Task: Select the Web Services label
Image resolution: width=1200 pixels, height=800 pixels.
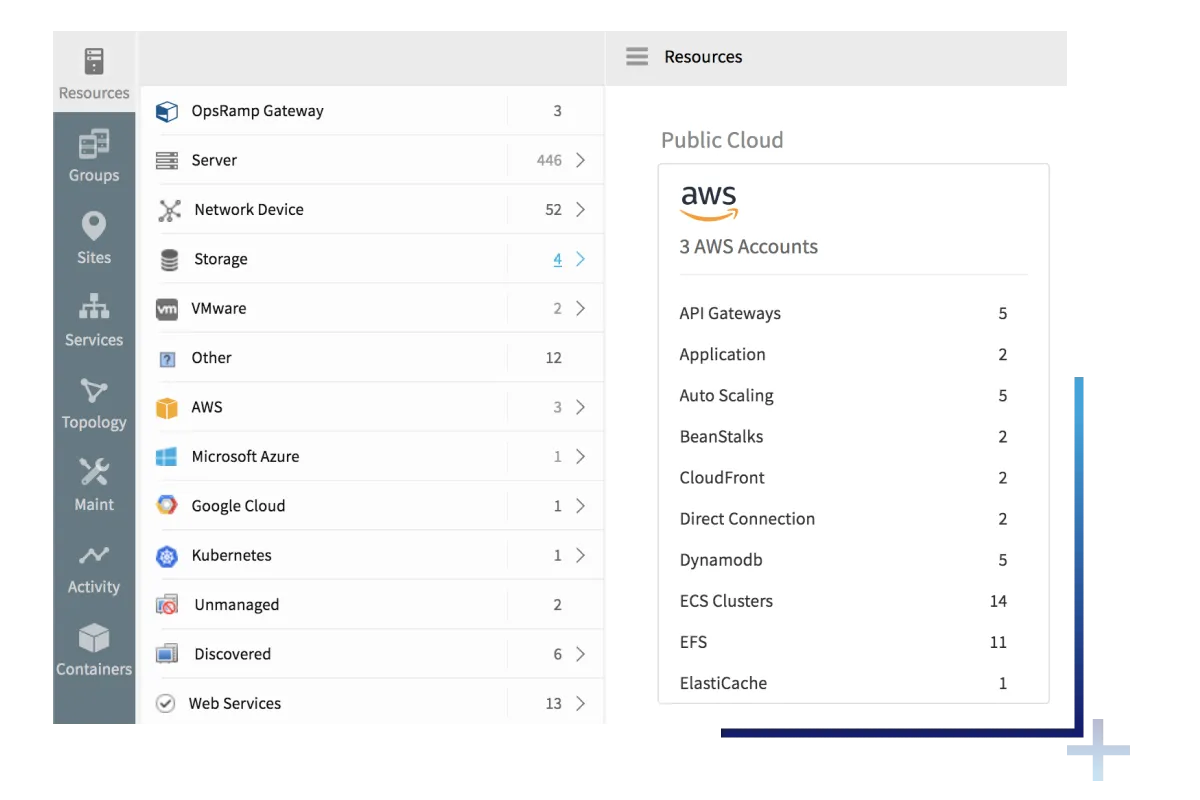Action: (235, 704)
